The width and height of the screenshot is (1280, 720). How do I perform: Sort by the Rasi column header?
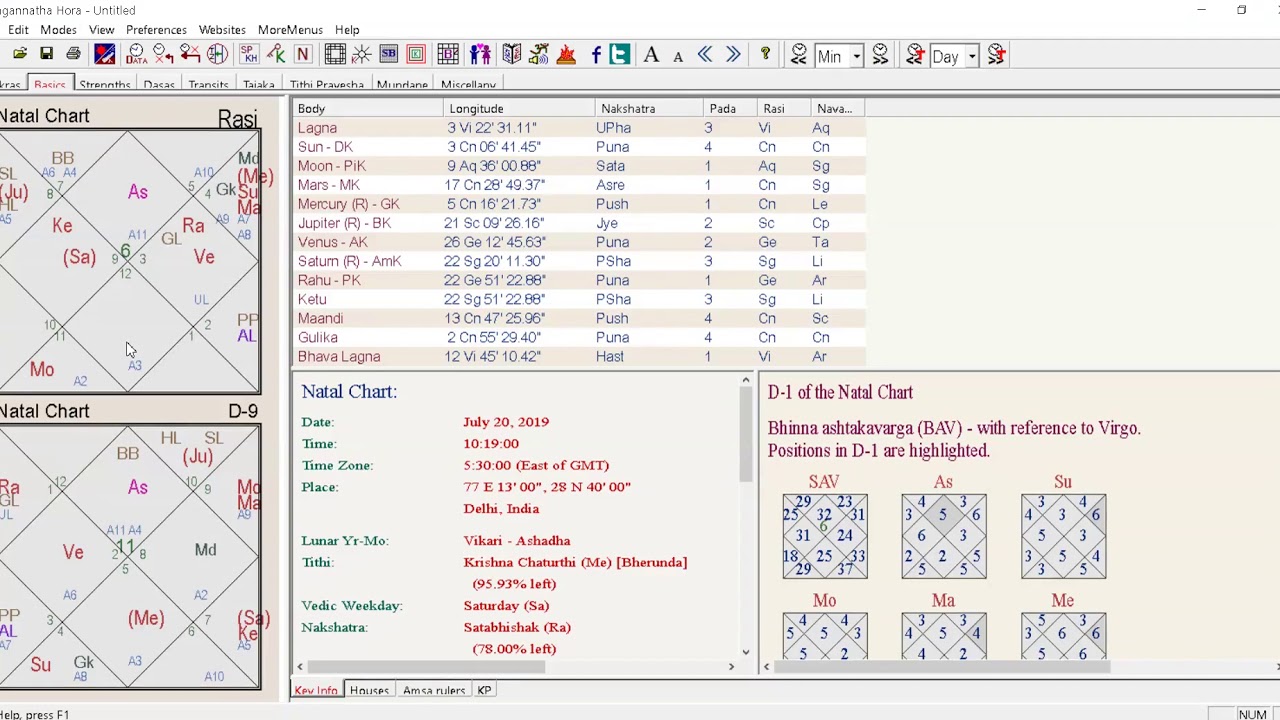pos(784,108)
